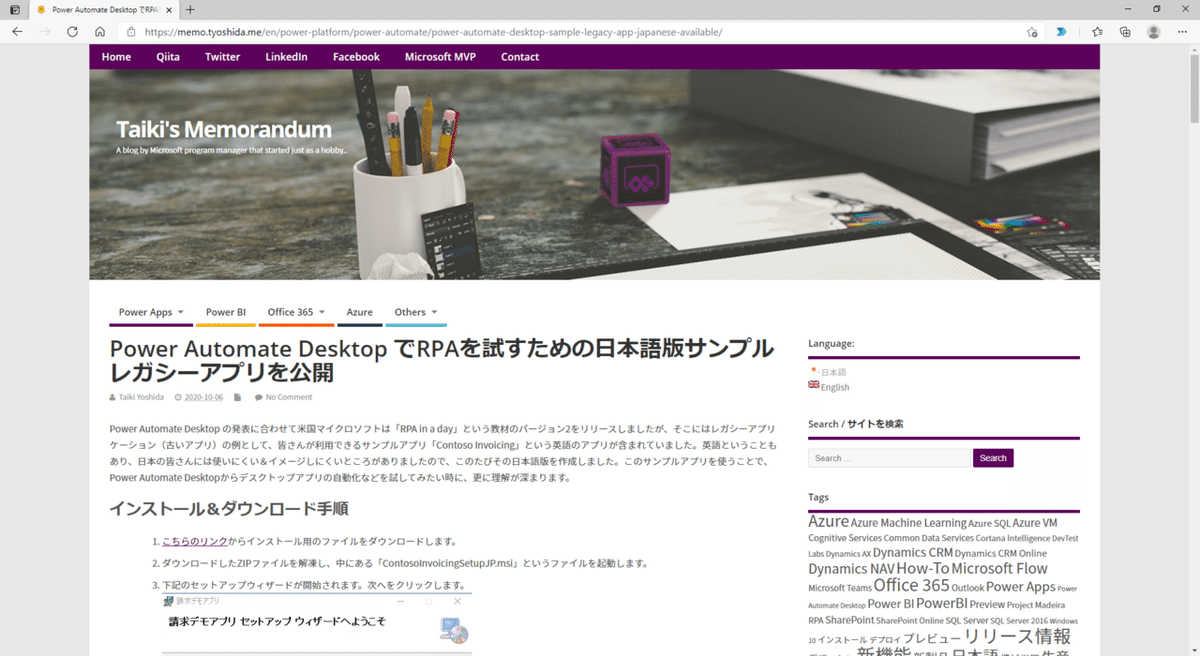Click the 2020-10-06 post date link
The width and height of the screenshot is (1200, 656).
[x=204, y=397]
